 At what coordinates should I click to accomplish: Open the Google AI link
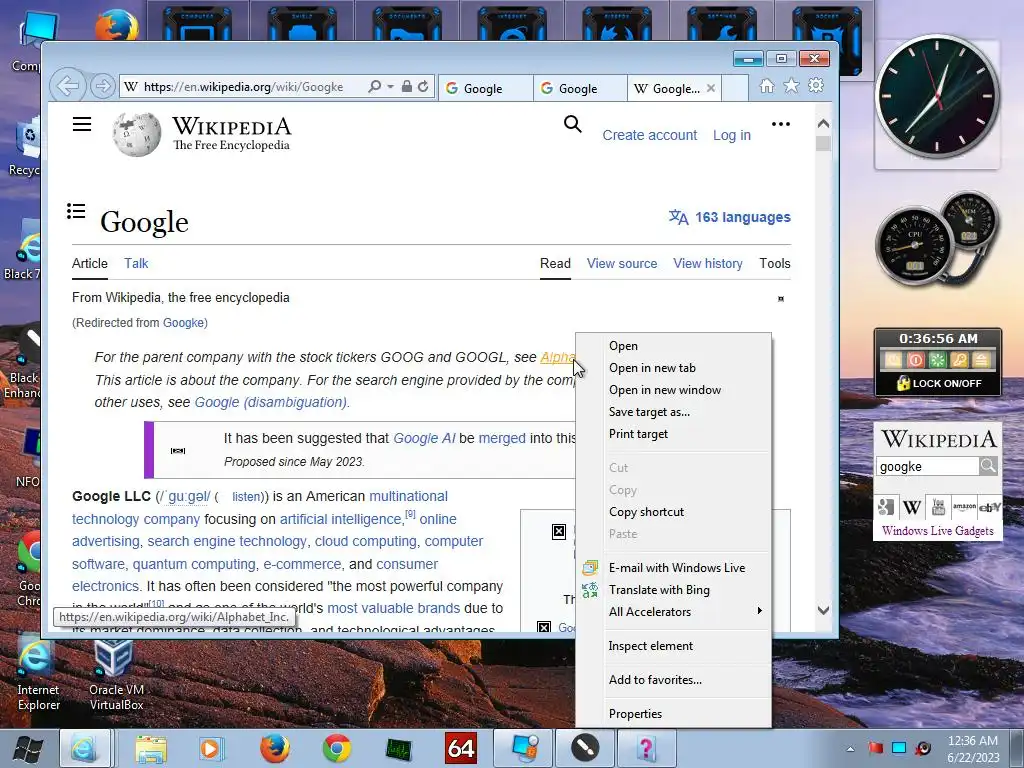[x=424, y=438]
